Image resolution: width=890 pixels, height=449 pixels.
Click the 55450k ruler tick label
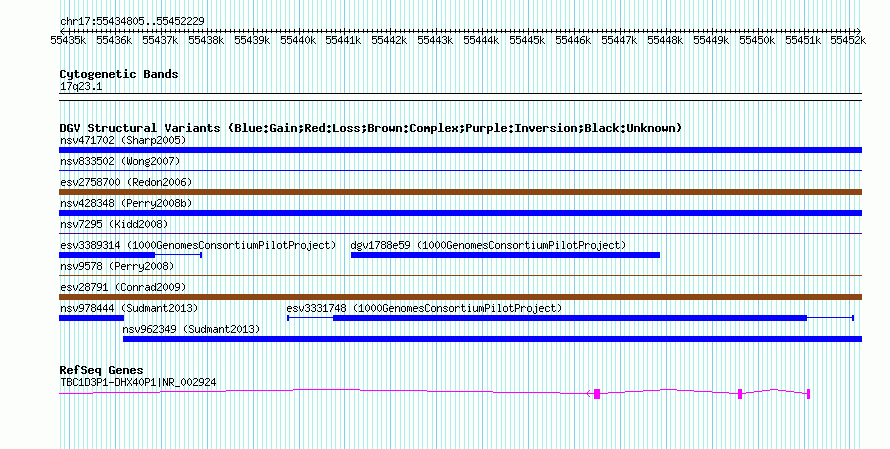click(757, 40)
